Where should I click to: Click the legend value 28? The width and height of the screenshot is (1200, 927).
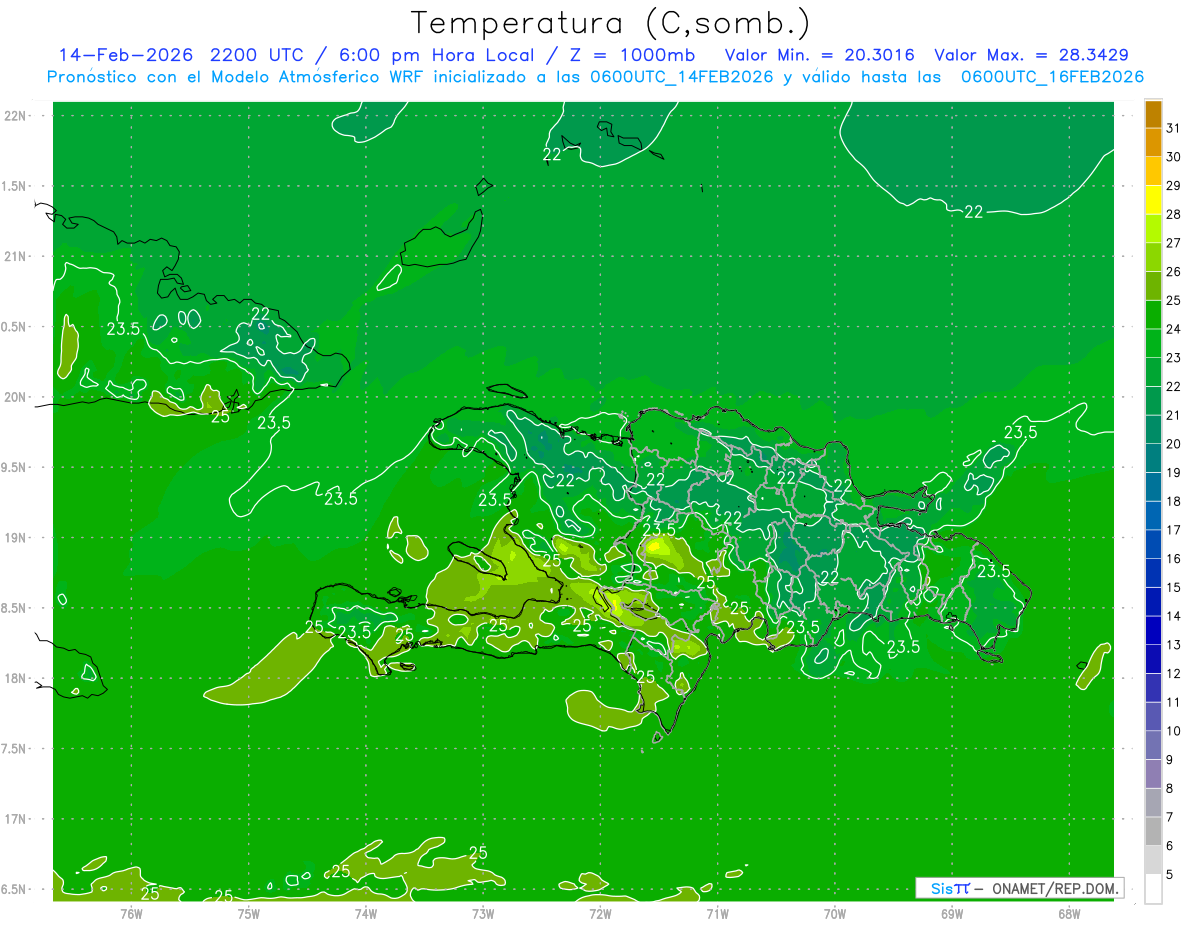[x=1174, y=214]
